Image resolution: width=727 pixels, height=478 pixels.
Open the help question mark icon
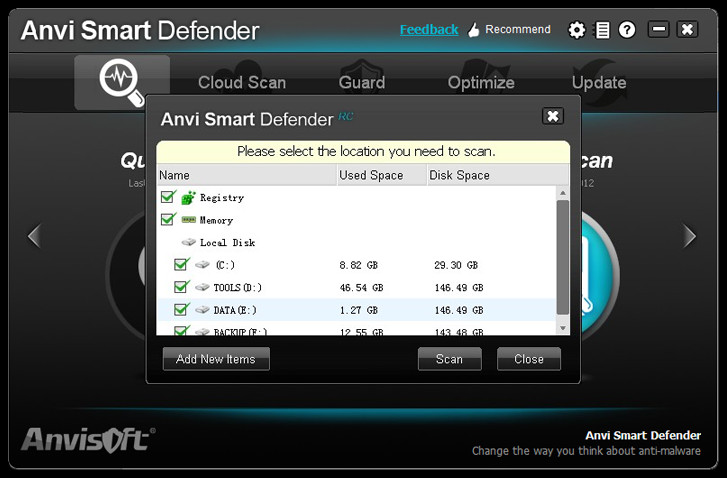click(627, 30)
